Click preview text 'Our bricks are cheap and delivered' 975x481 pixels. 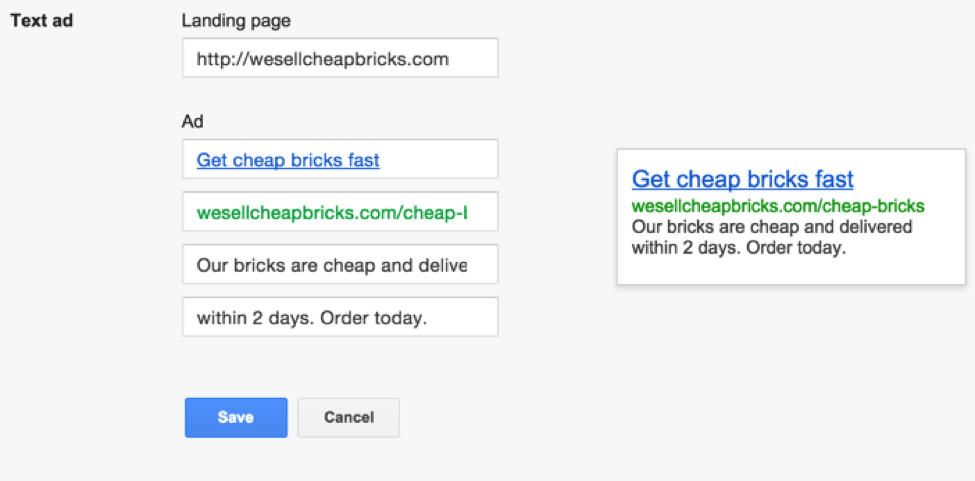coord(772,227)
